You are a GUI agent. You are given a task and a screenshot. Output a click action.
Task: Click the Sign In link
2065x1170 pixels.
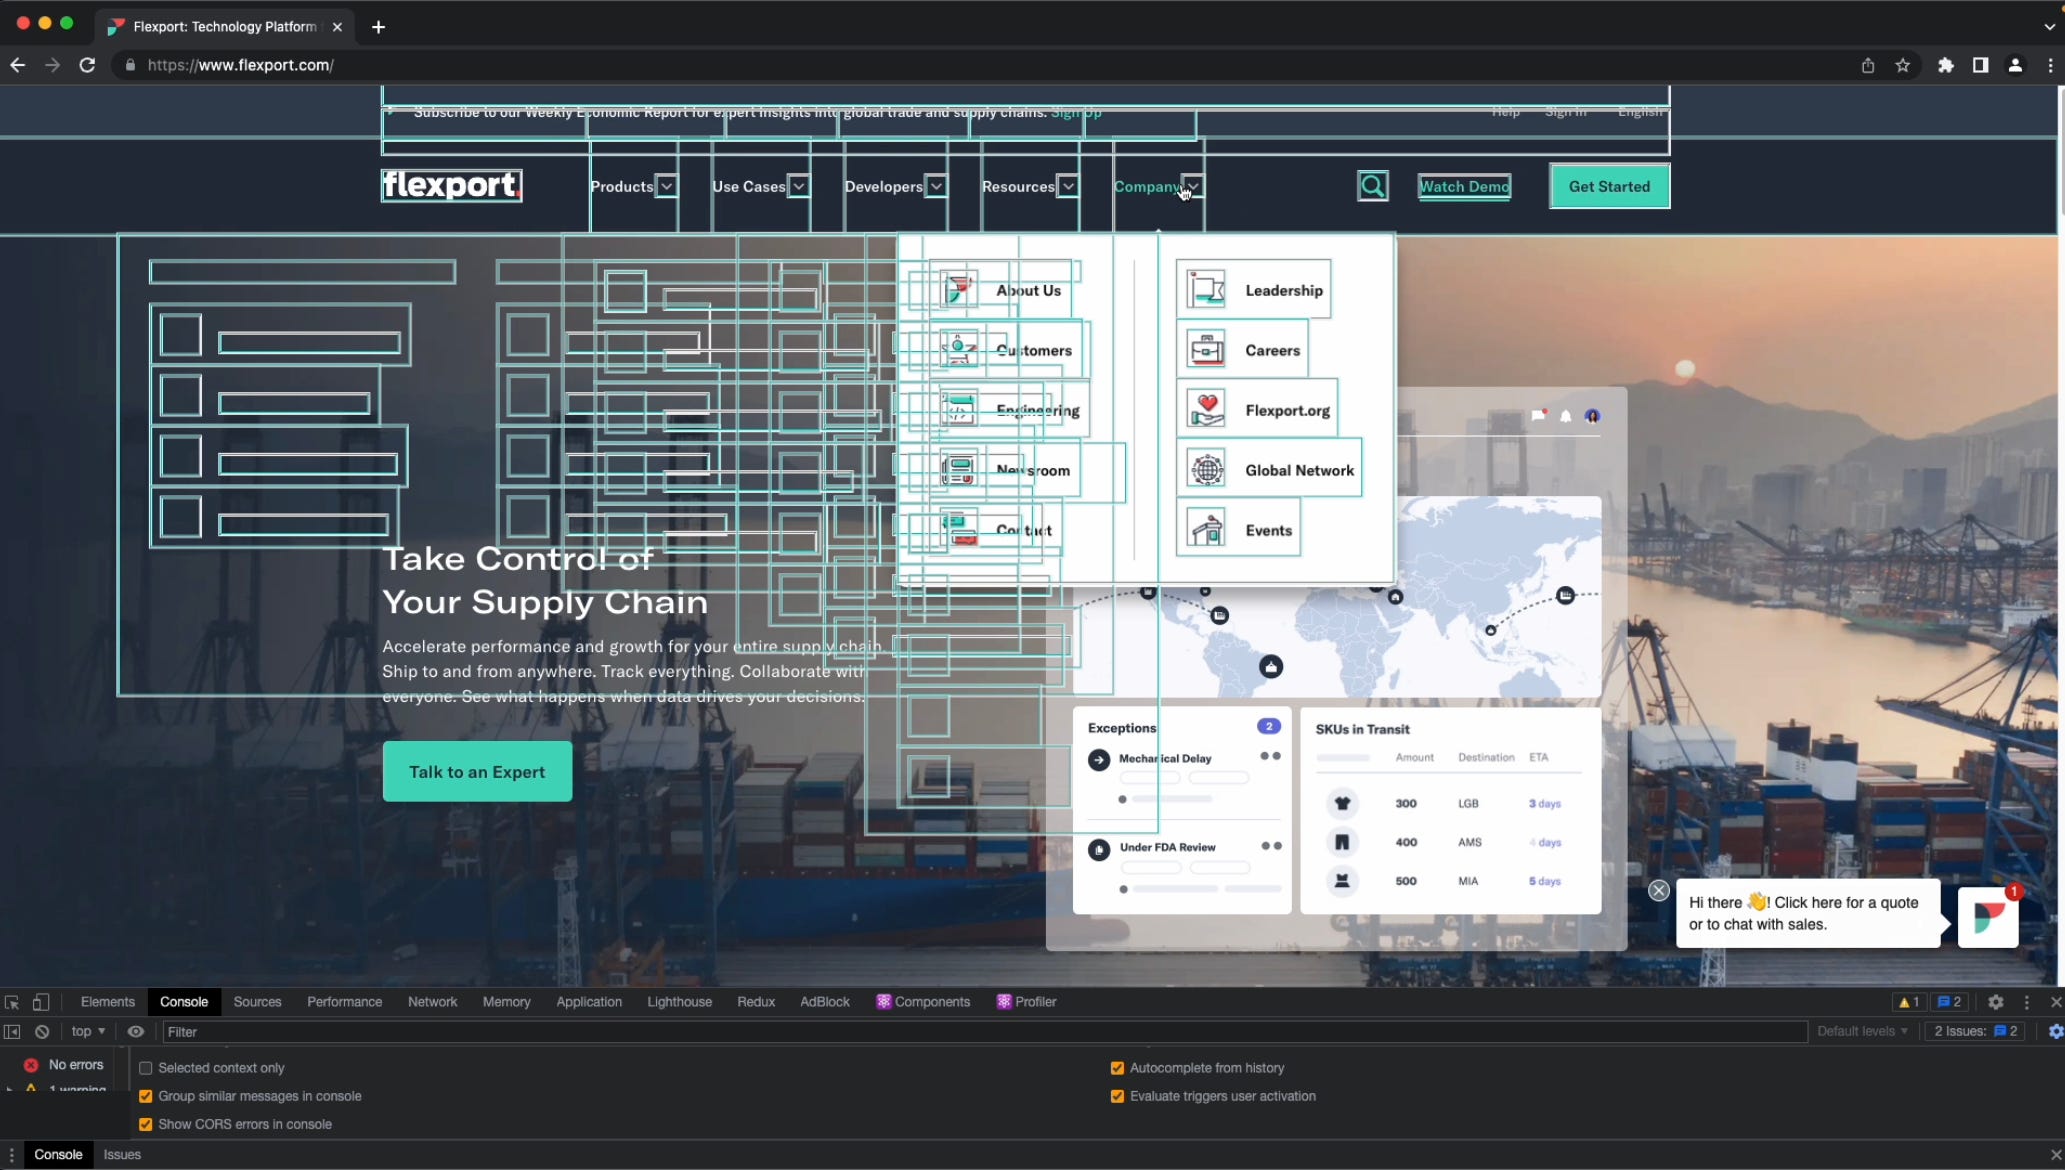click(1566, 112)
